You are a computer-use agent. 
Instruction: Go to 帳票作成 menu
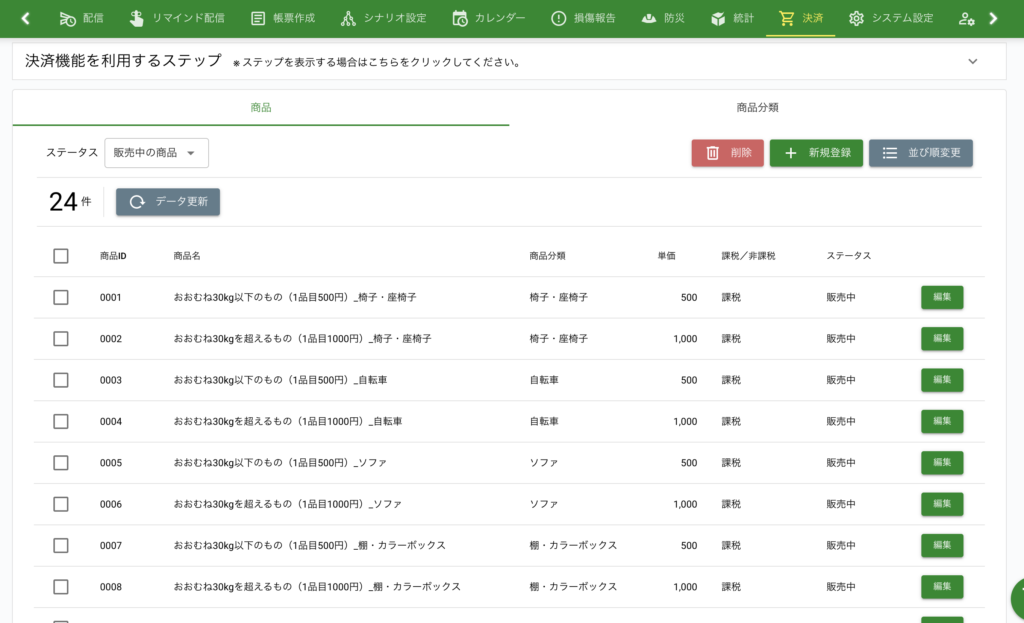point(283,18)
